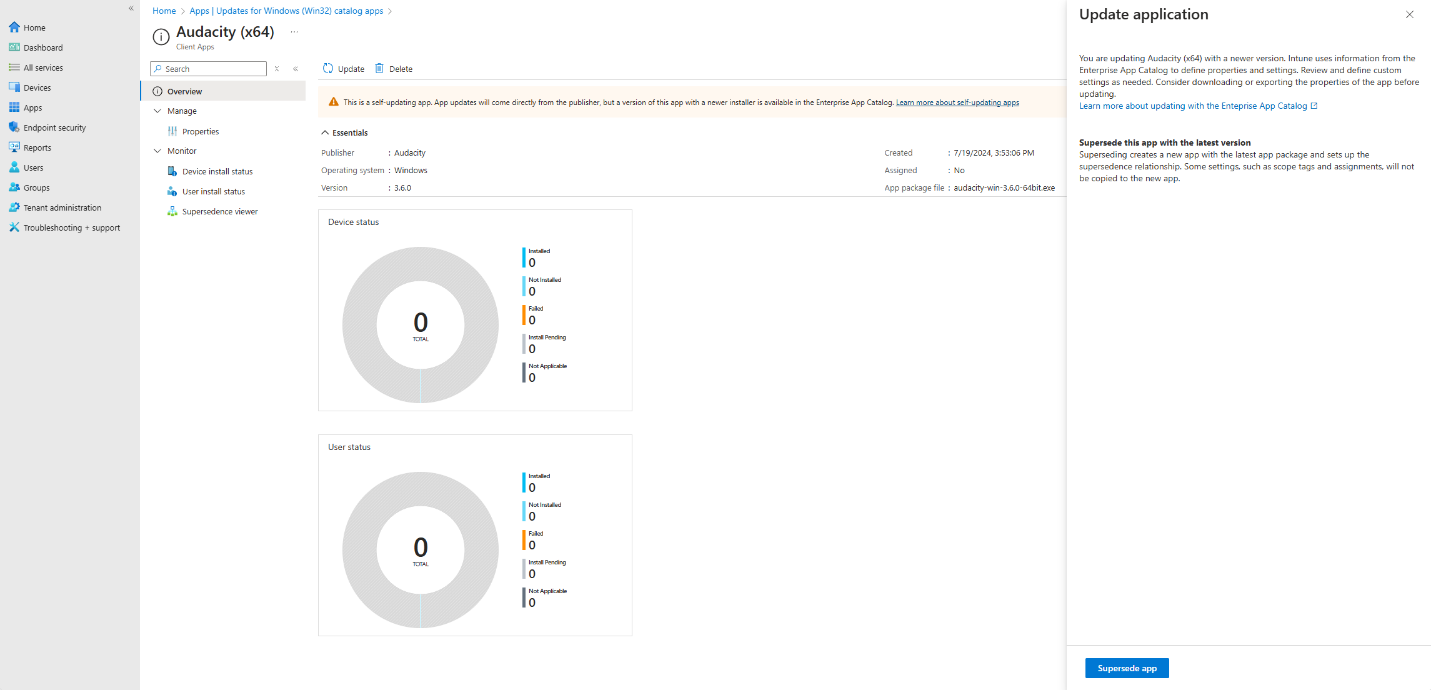Open Device install status page
This screenshot has height=690, width=1431.
[x=217, y=171]
